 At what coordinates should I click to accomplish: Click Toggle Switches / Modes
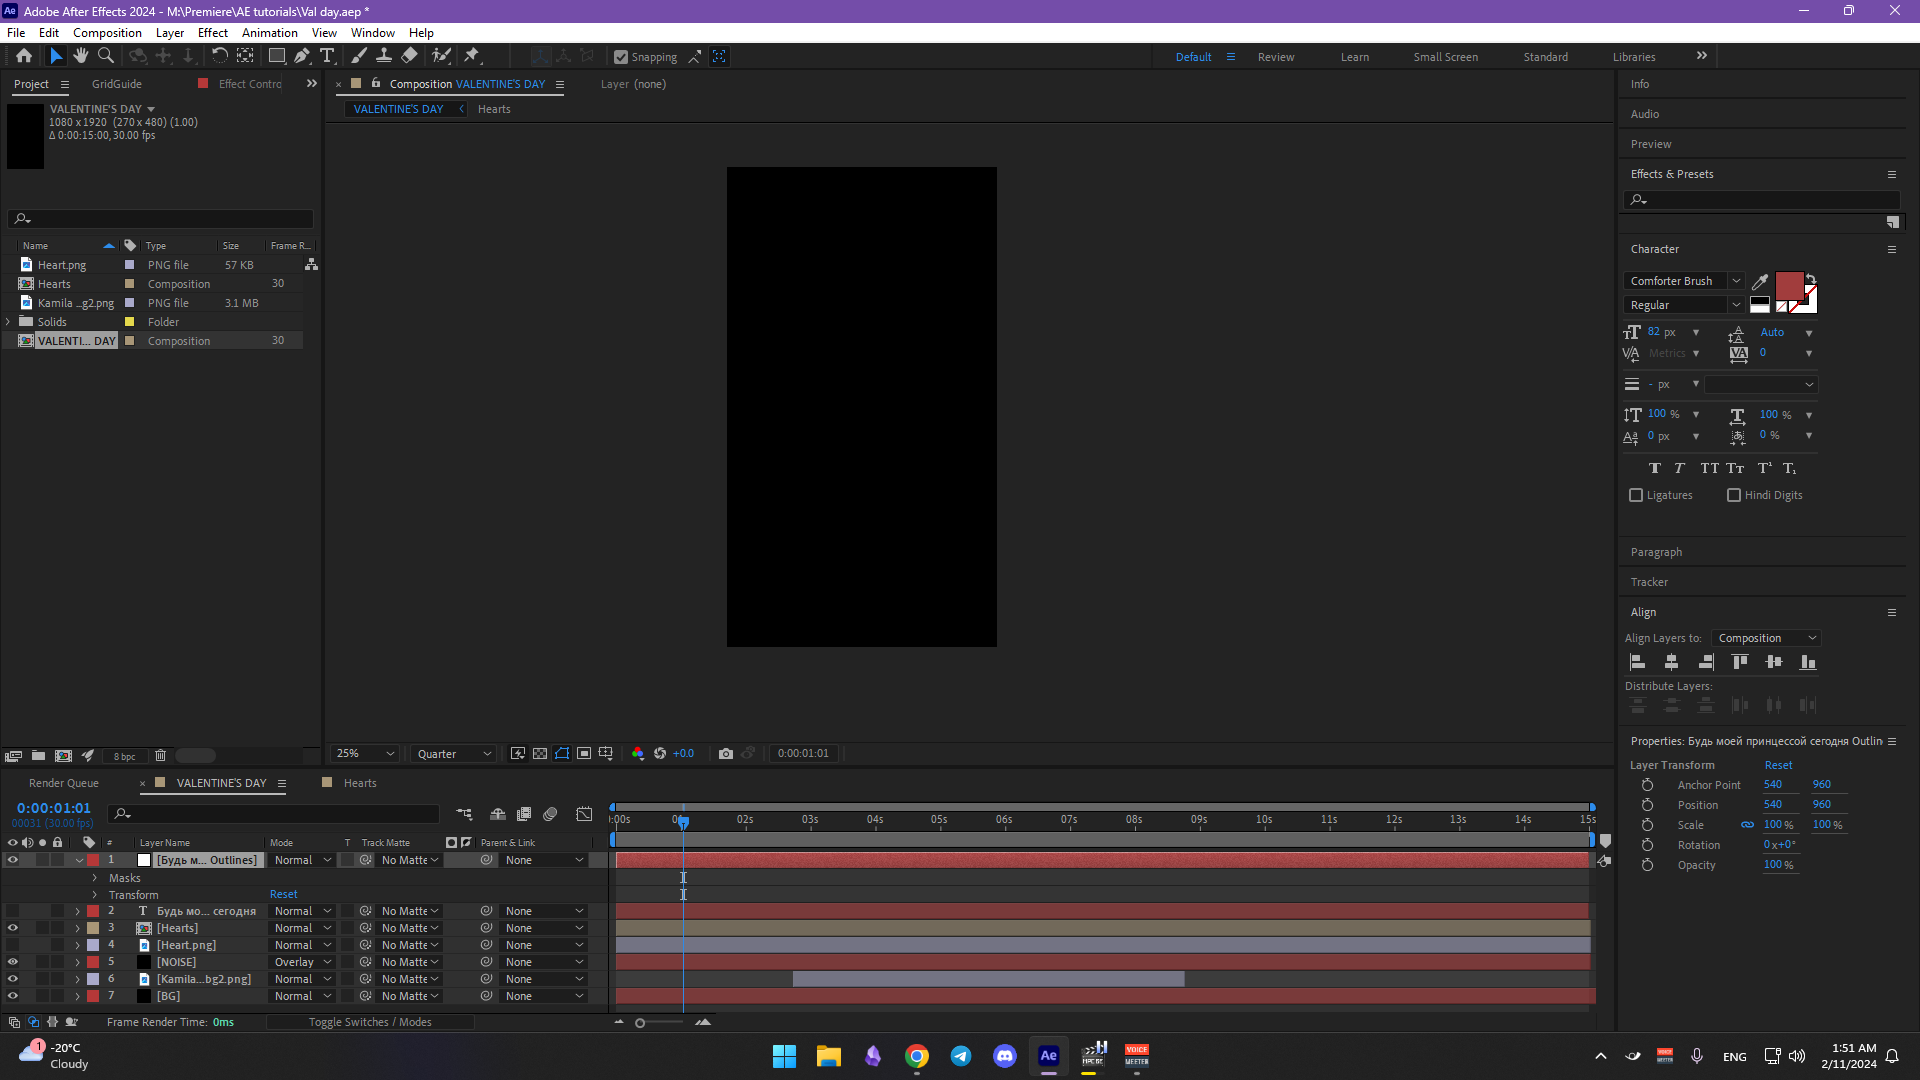(x=369, y=1021)
